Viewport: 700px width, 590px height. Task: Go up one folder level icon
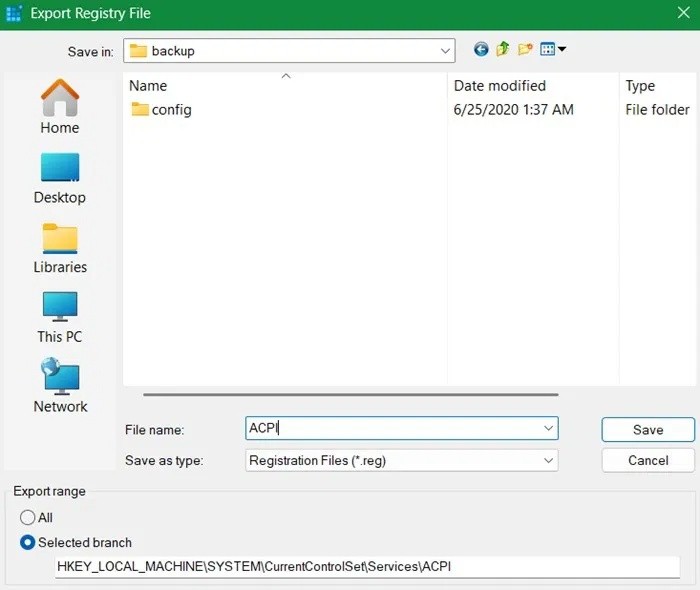503,50
